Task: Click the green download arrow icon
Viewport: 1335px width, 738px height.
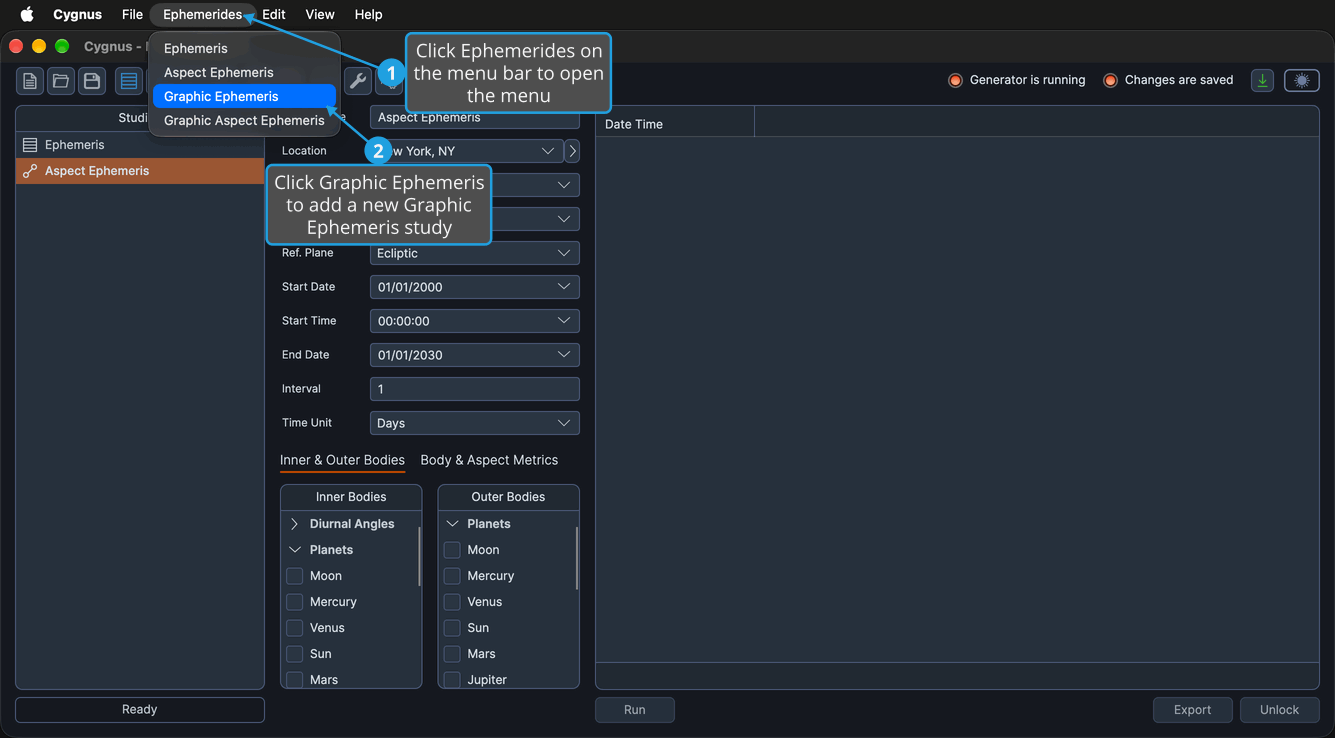Action: coord(1262,81)
